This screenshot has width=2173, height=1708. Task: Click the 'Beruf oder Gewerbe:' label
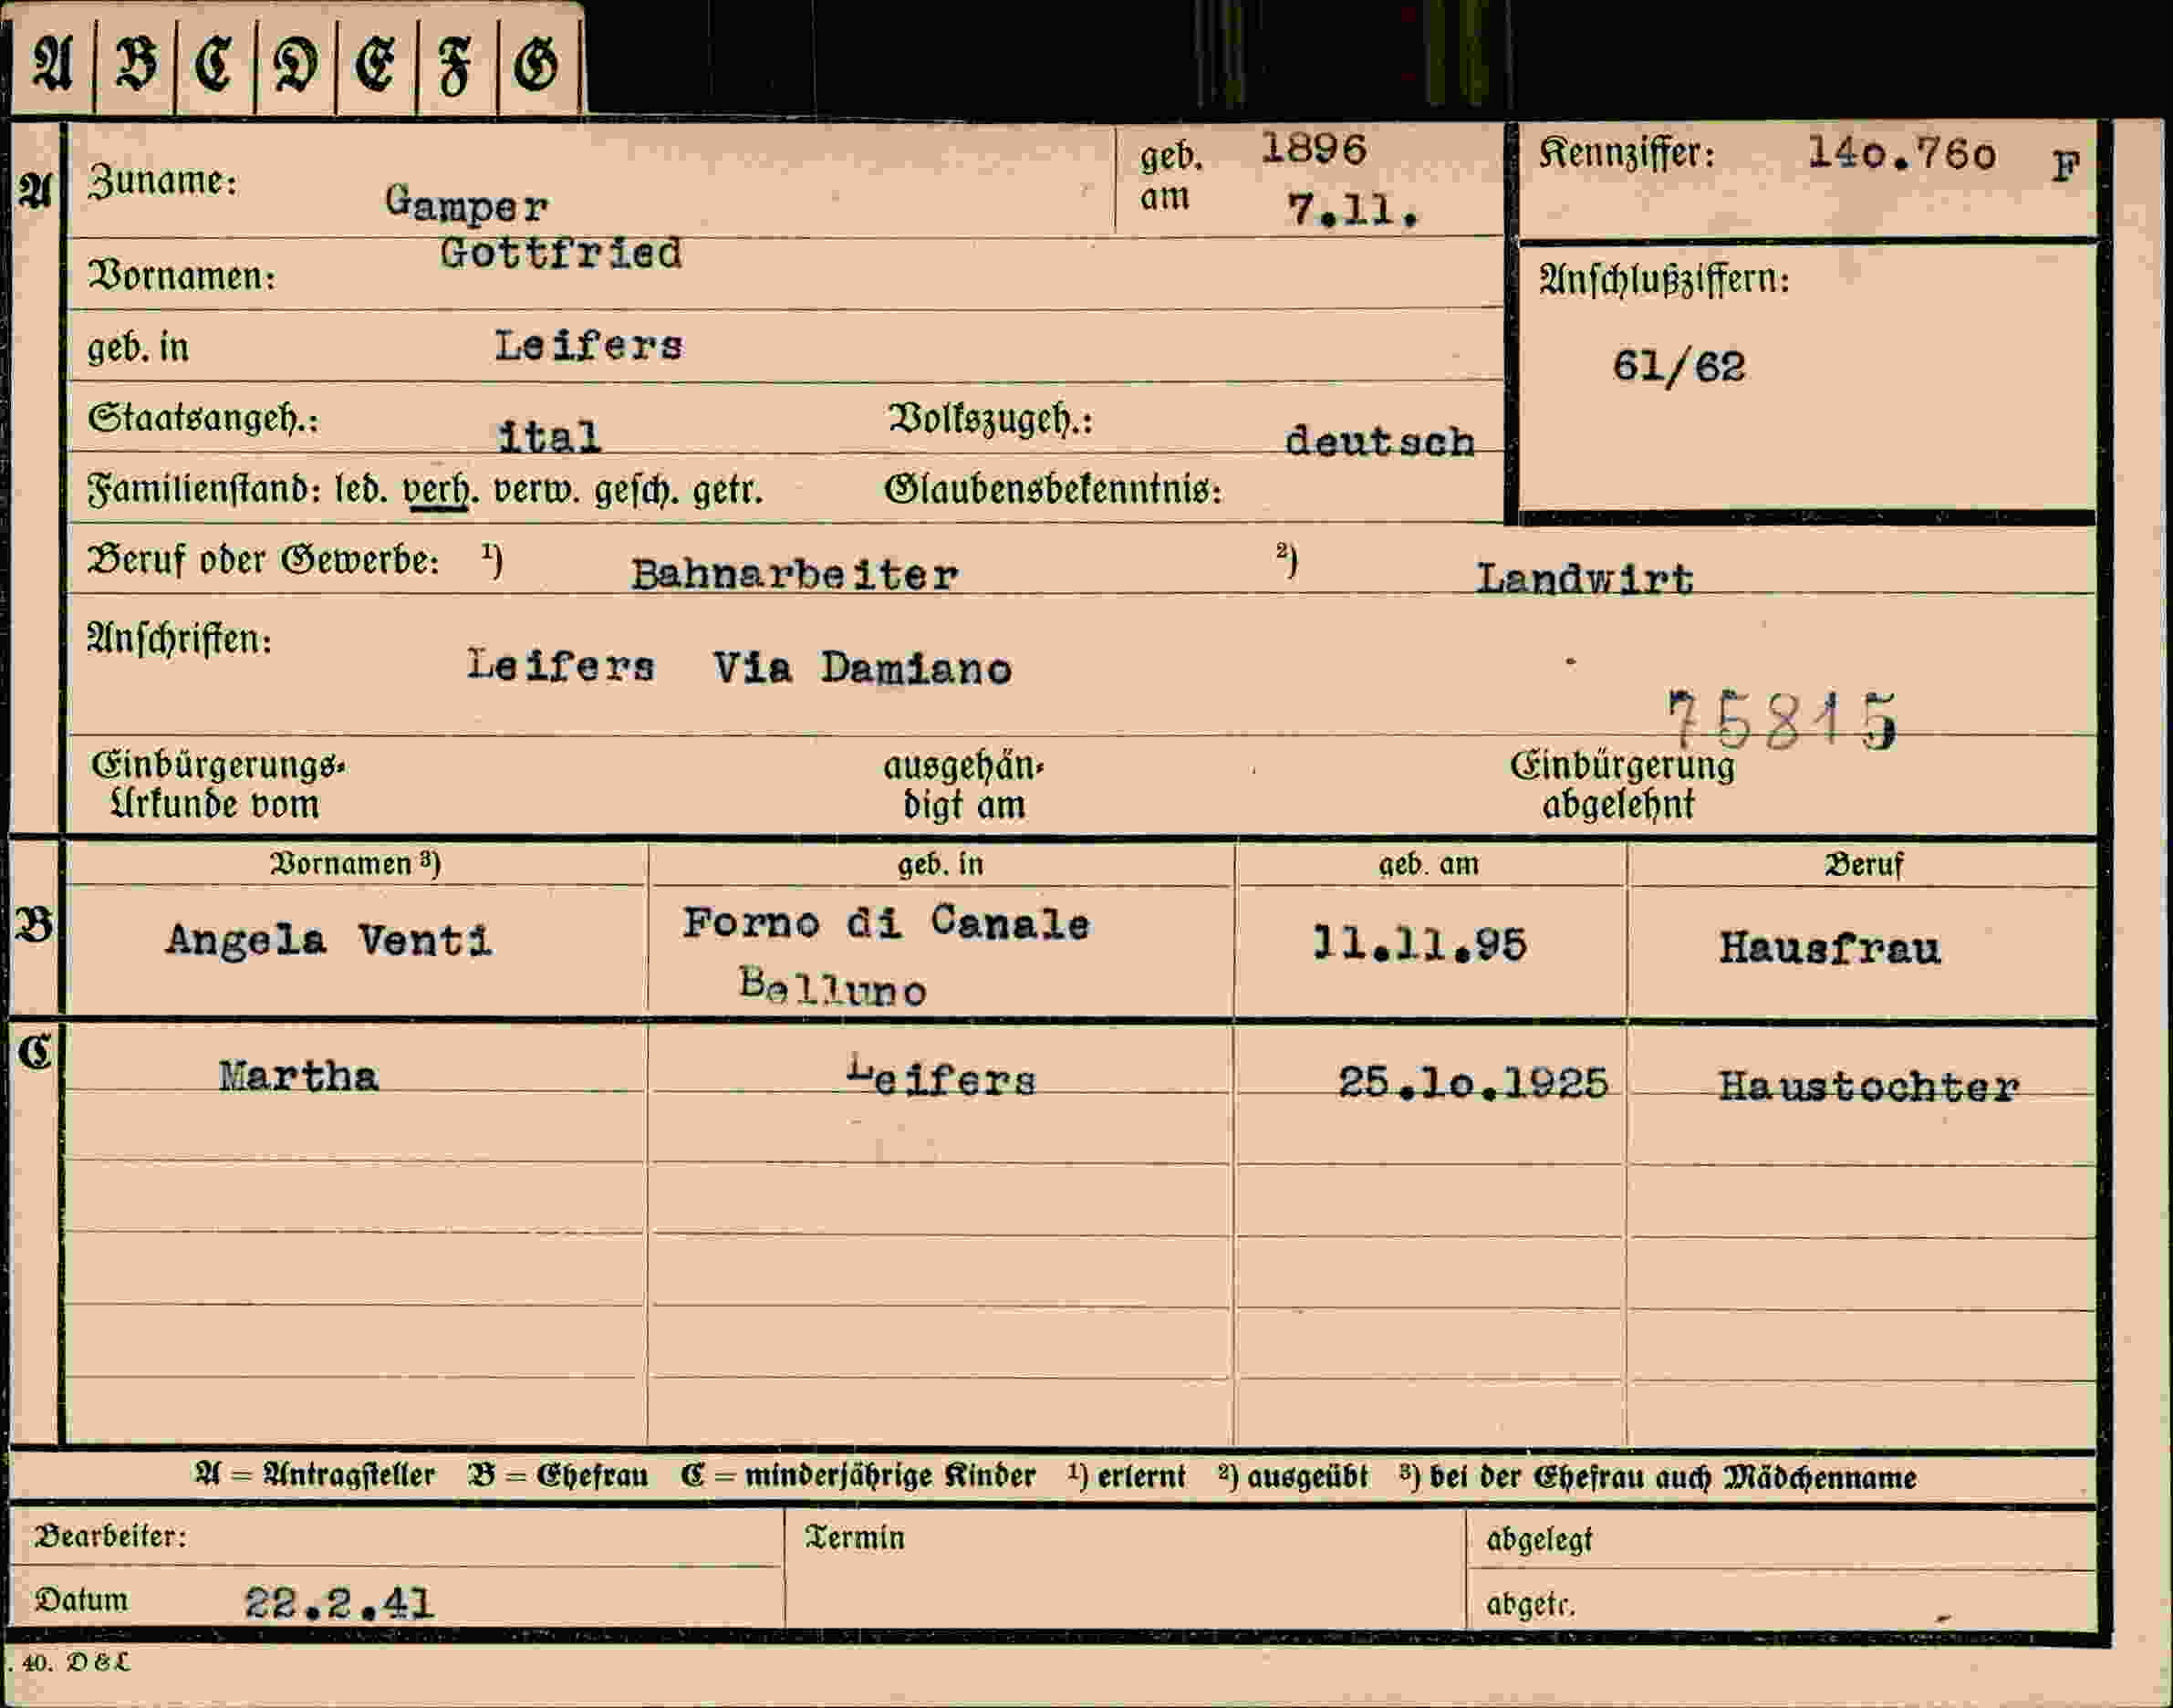click(263, 560)
